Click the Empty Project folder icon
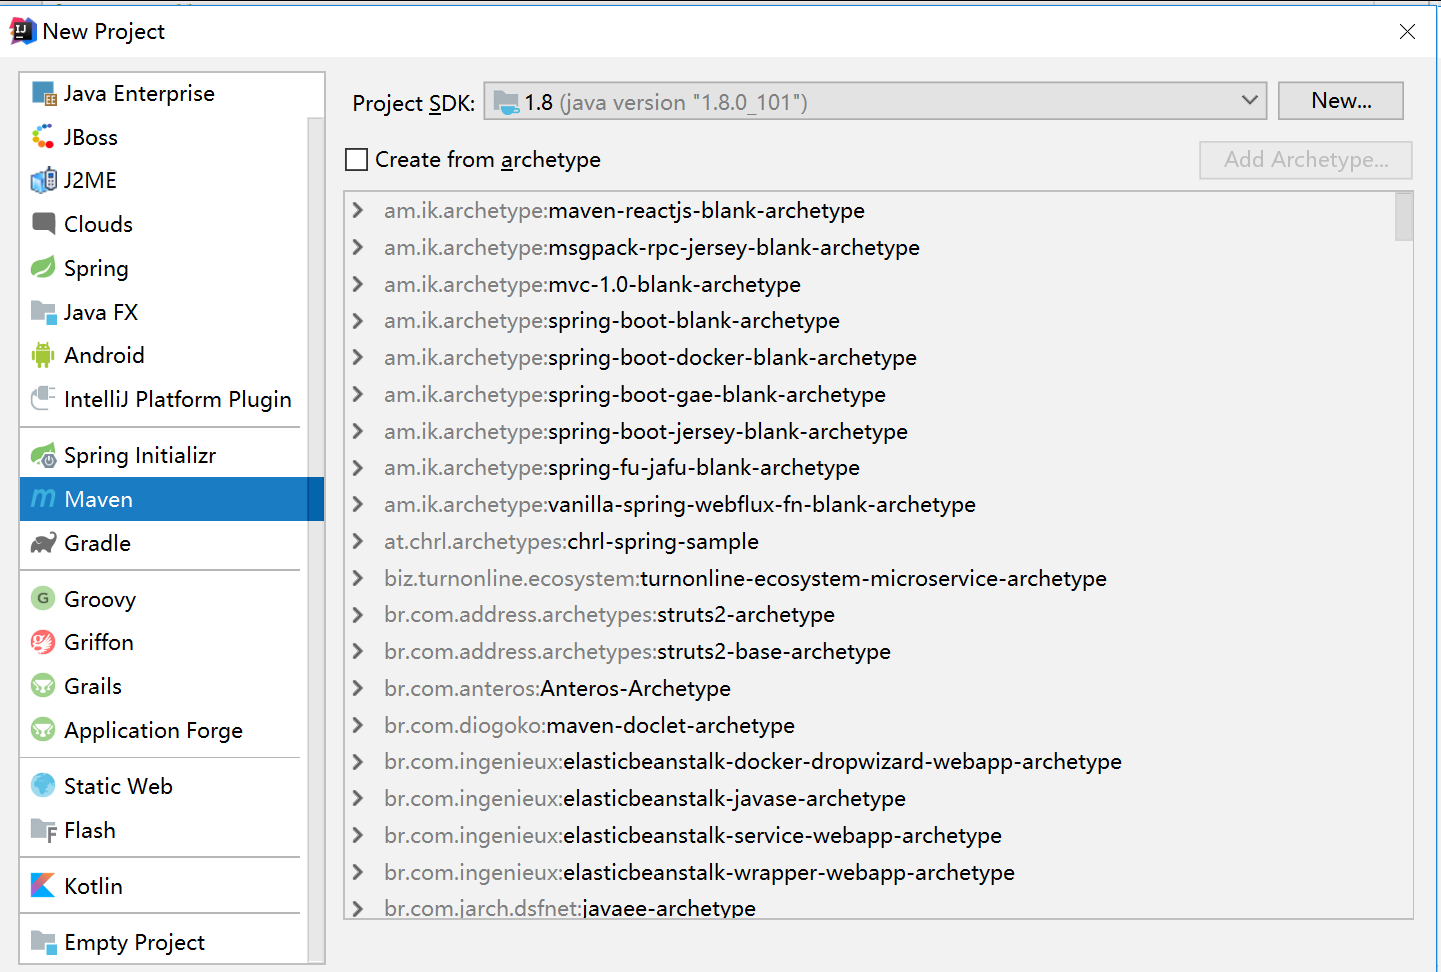The image size is (1441, 972). coord(44,942)
